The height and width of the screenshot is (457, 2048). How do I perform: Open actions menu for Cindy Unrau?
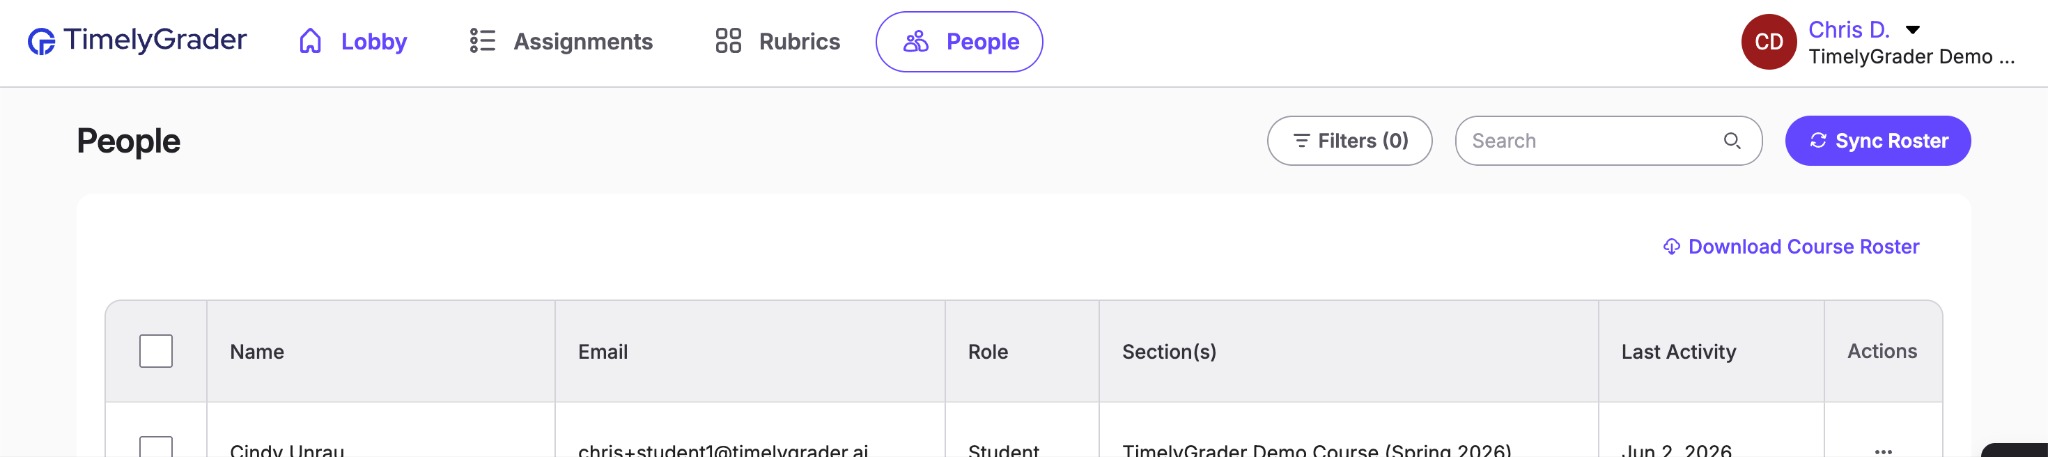pyautogui.click(x=1883, y=451)
